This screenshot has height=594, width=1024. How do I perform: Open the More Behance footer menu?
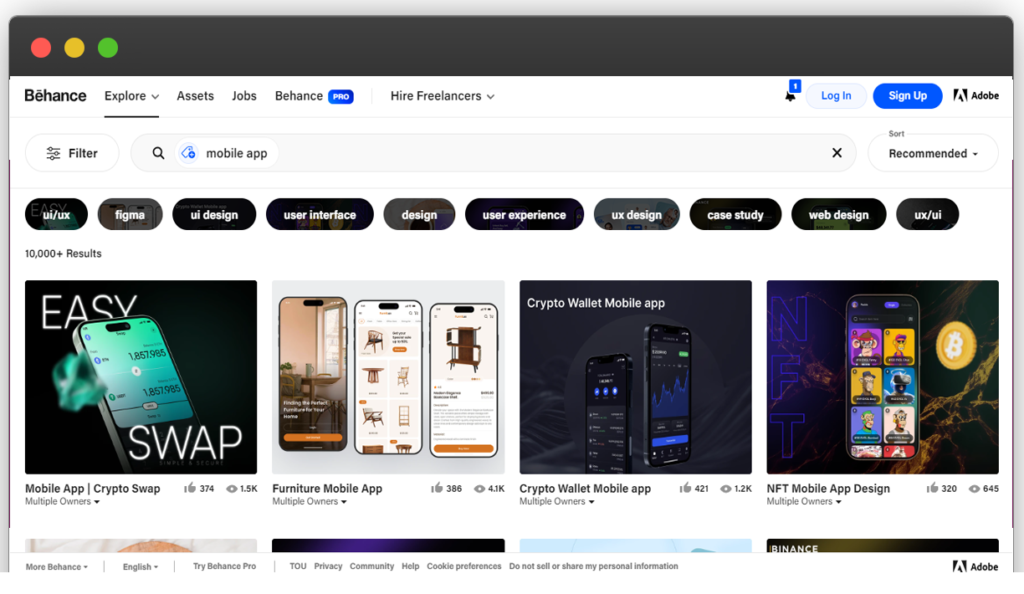[x=57, y=567]
